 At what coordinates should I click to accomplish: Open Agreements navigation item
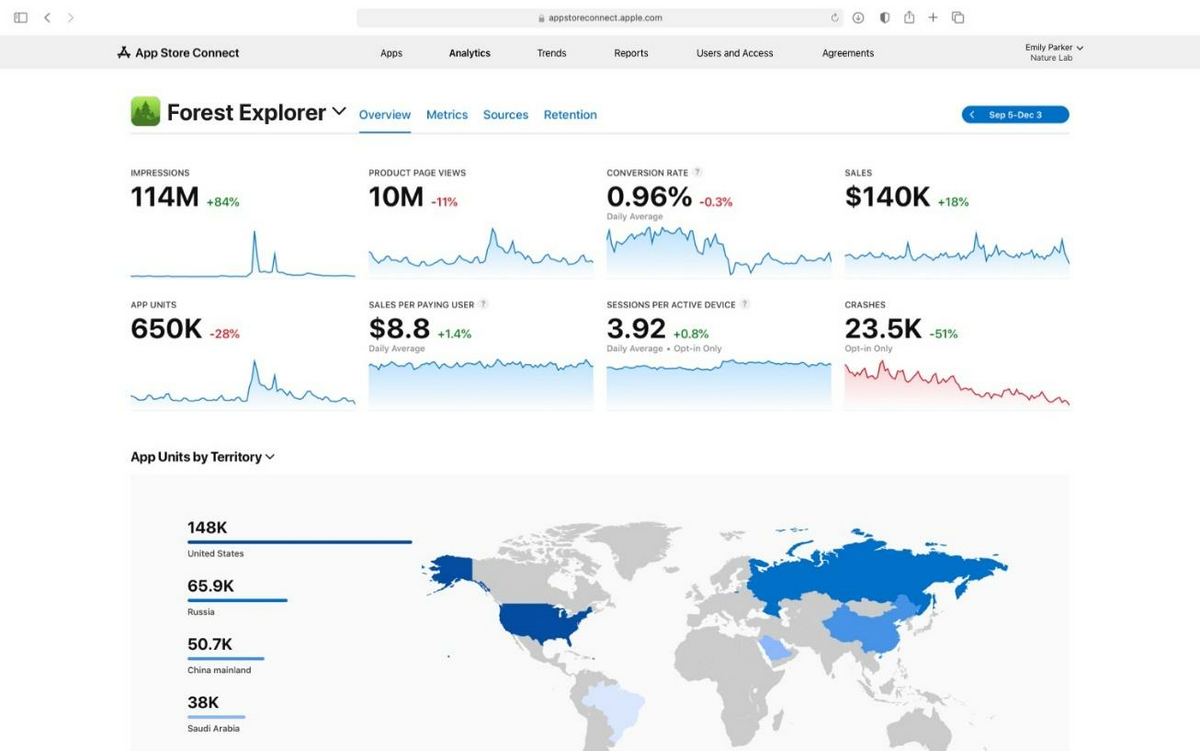pos(848,53)
